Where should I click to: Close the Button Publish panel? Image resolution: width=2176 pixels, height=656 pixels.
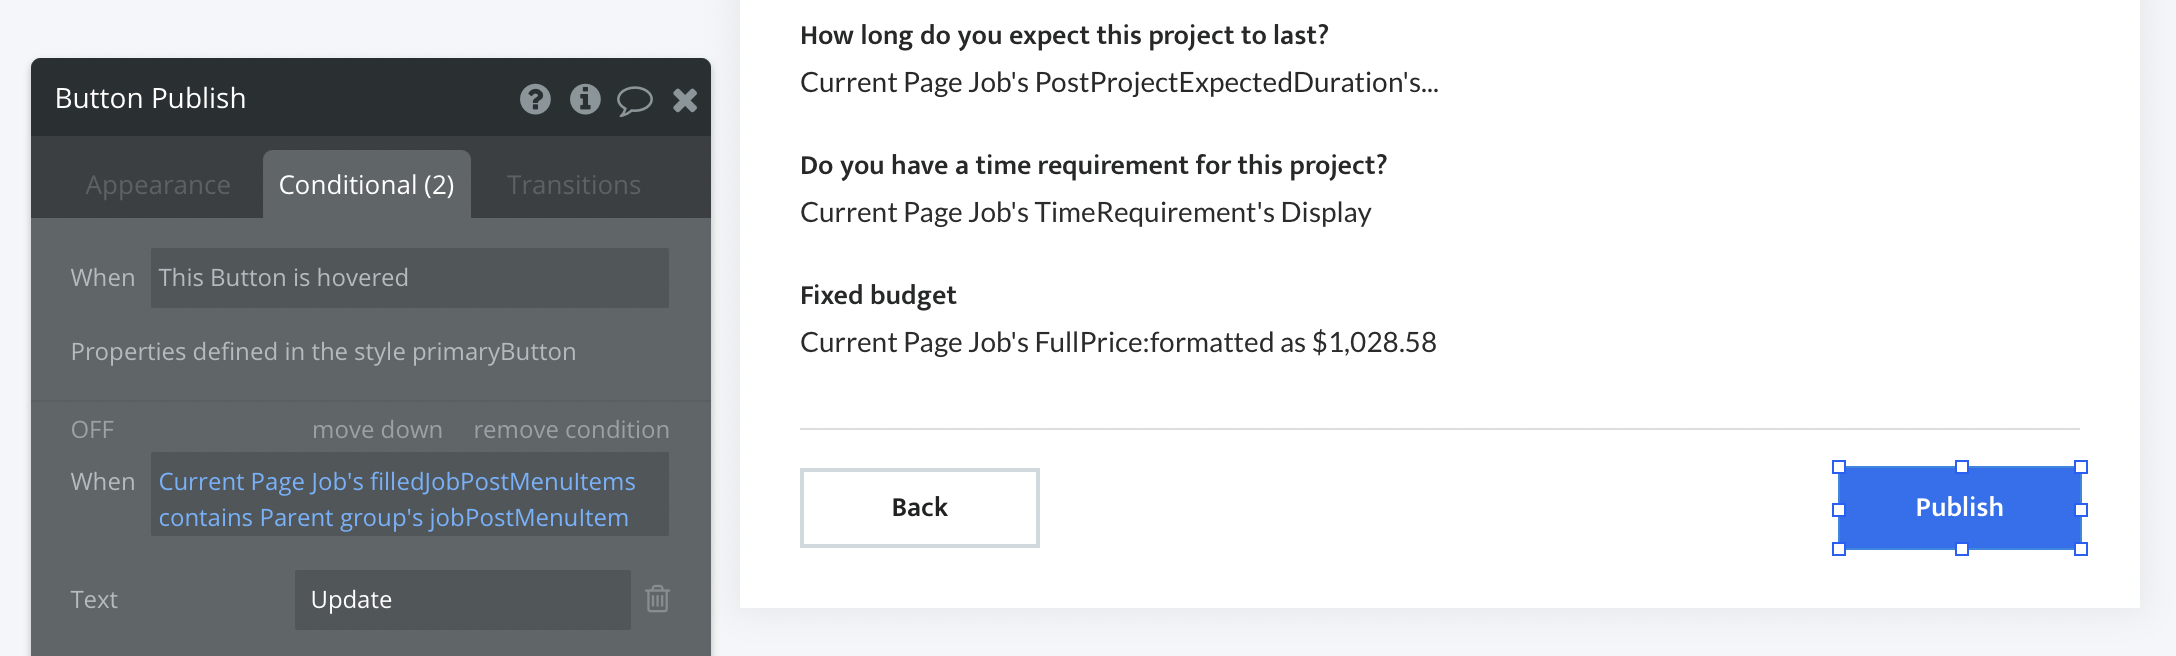click(x=685, y=99)
